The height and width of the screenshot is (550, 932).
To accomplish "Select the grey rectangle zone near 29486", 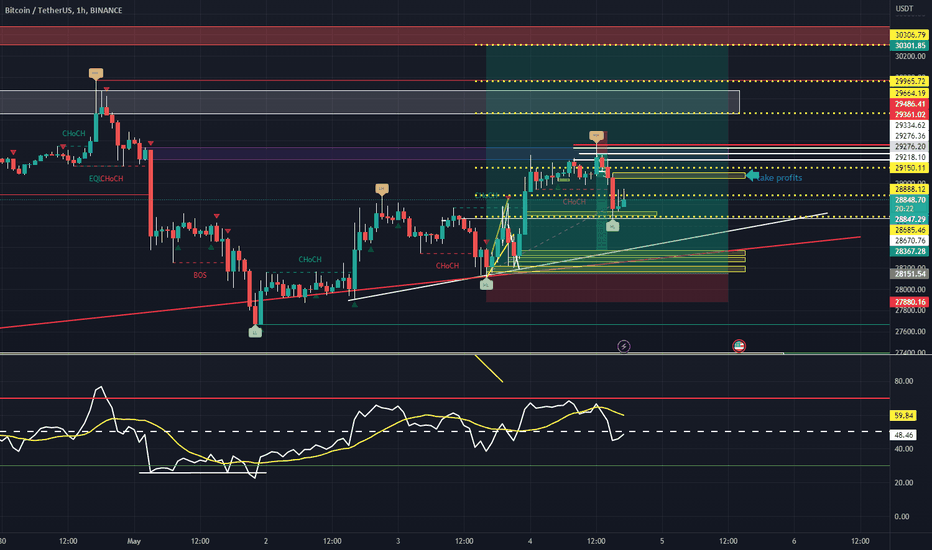I will point(370,102).
